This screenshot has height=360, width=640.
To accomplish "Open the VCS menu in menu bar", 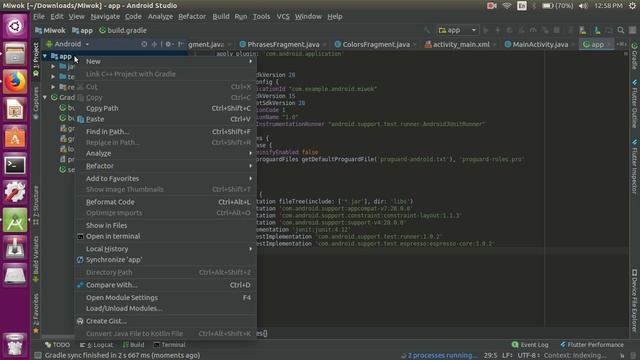I will [283, 17].
